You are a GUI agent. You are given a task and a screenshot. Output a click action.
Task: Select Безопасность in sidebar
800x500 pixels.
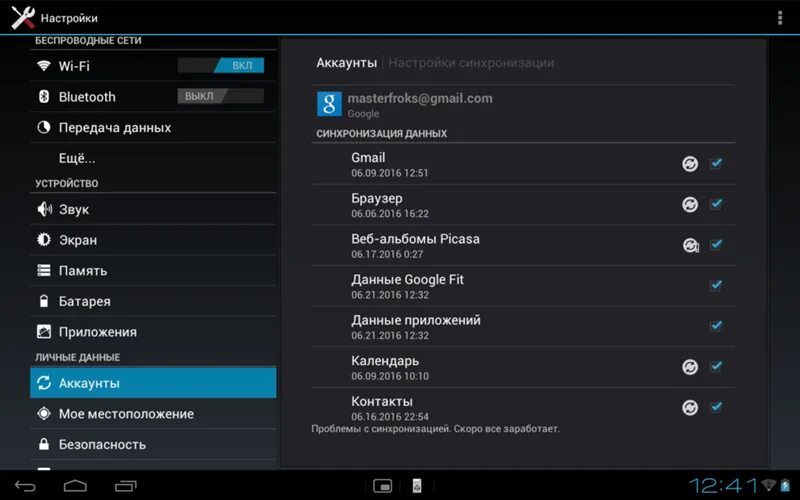pyautogui.click(x=153, y=444)
